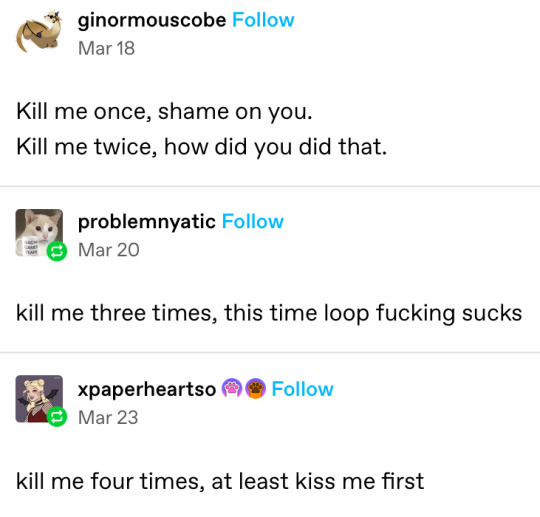Open xpaperheartso's blonde character avatar
The width and height of the screenshot is (540, 517).
39,399
